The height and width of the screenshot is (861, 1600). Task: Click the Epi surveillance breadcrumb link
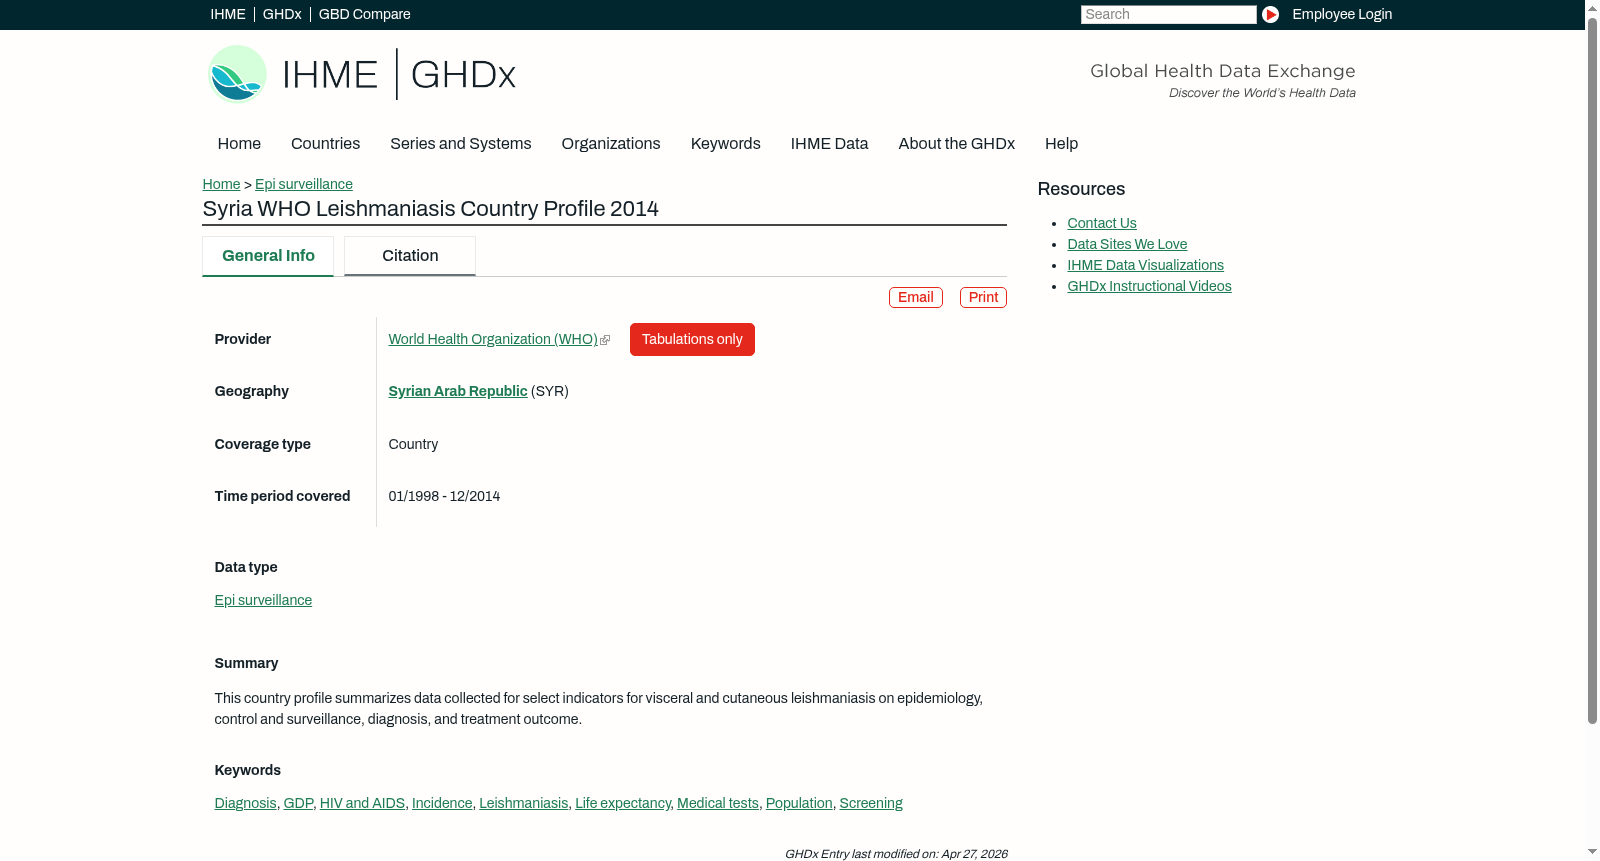click(304, 184)
